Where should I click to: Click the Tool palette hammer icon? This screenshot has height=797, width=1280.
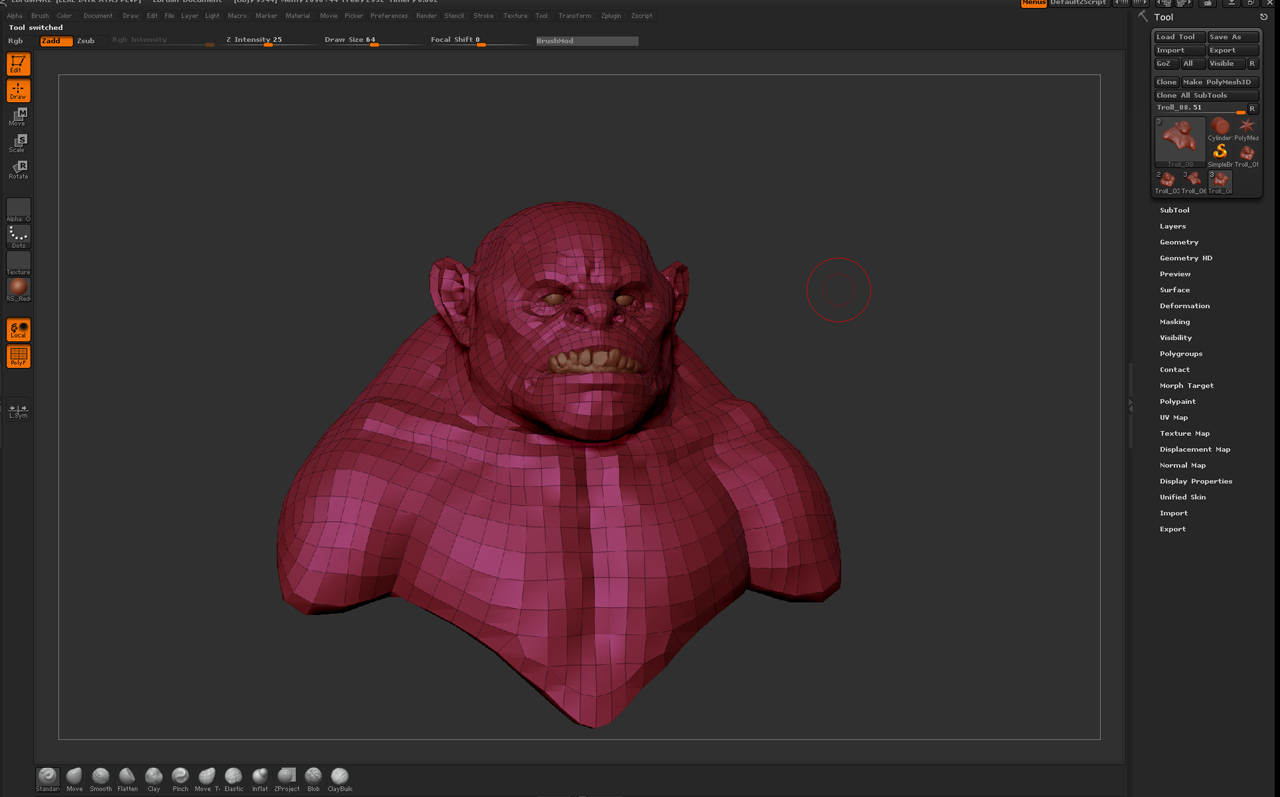1143,17
